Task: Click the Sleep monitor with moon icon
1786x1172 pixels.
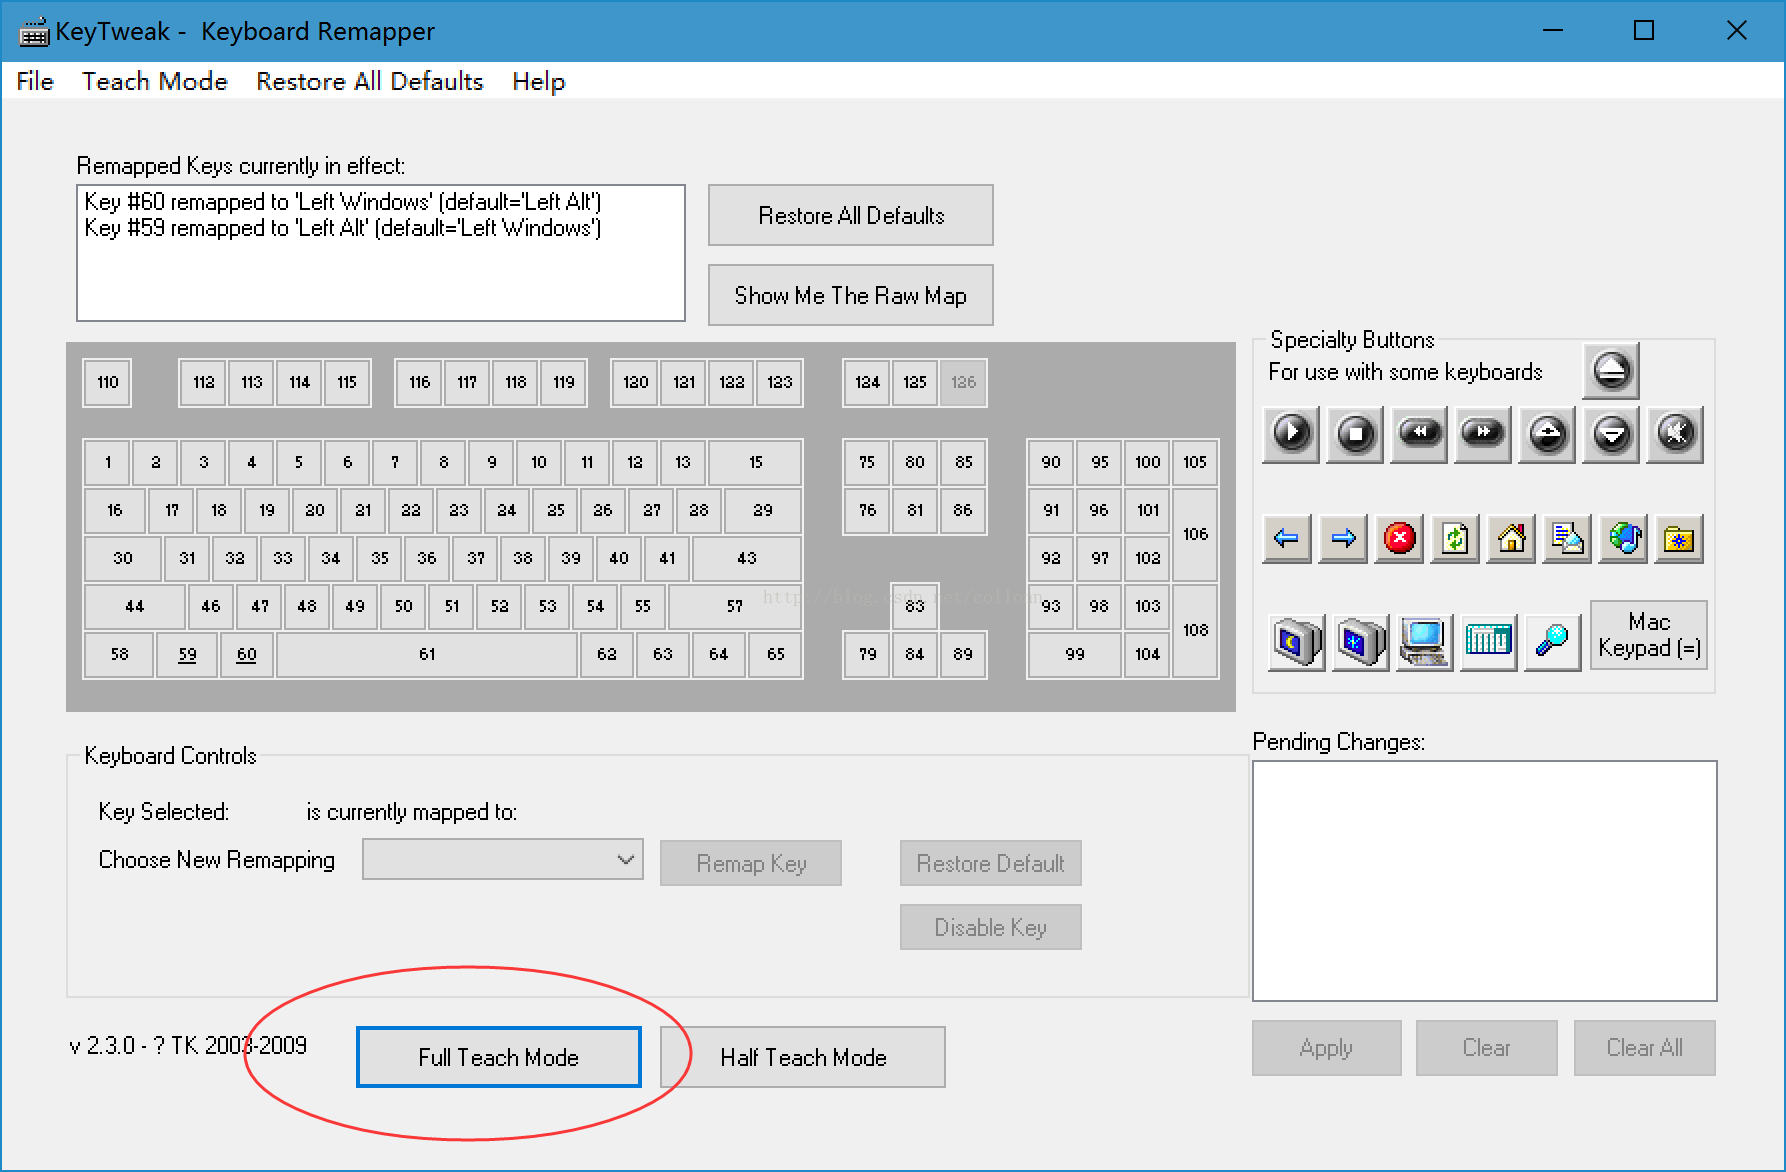Action: tap(1297, 641)
